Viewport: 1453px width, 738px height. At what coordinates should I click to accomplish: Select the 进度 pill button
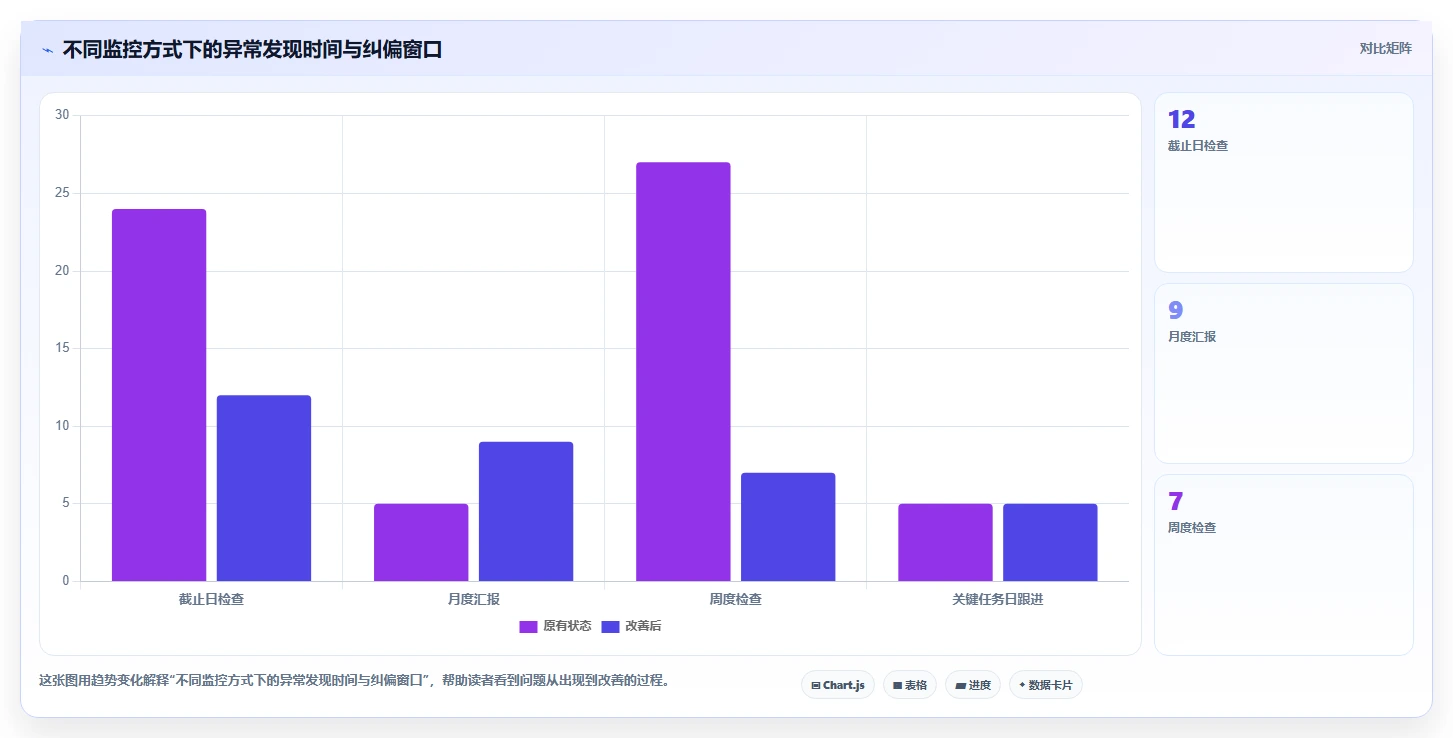[973, 685]
